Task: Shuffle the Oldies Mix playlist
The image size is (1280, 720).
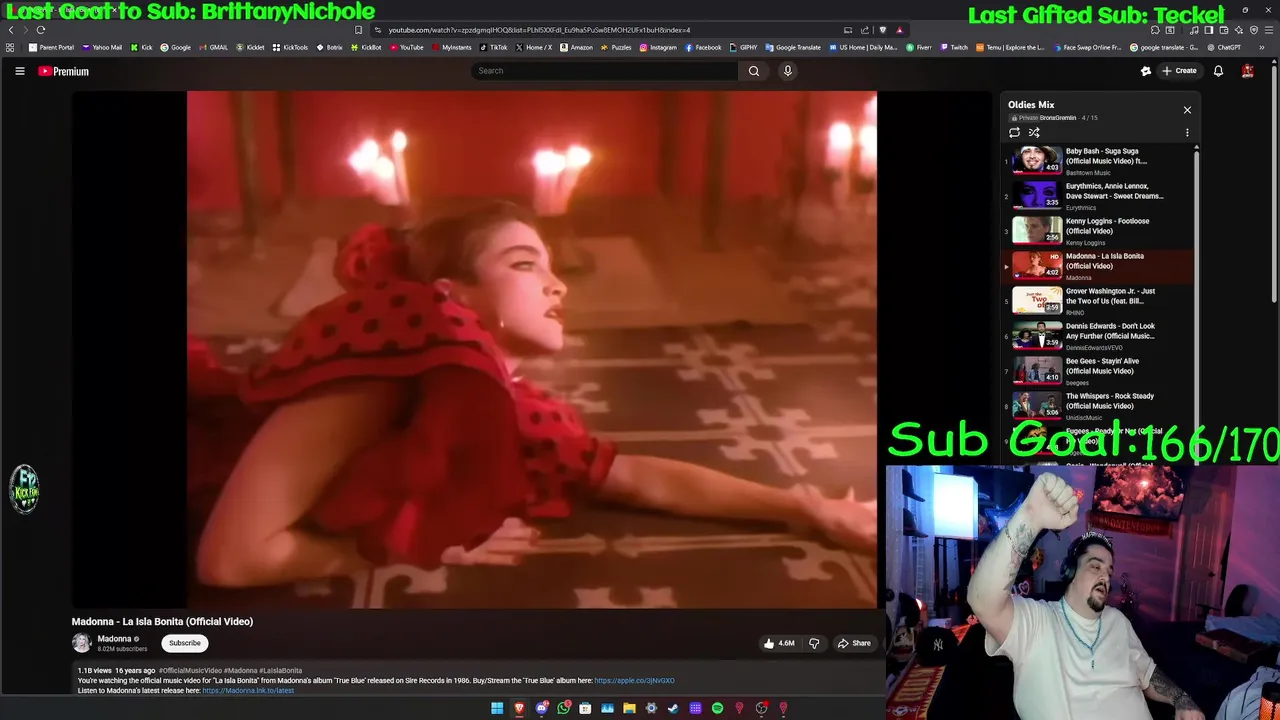Action: [x=1034, y=132]
